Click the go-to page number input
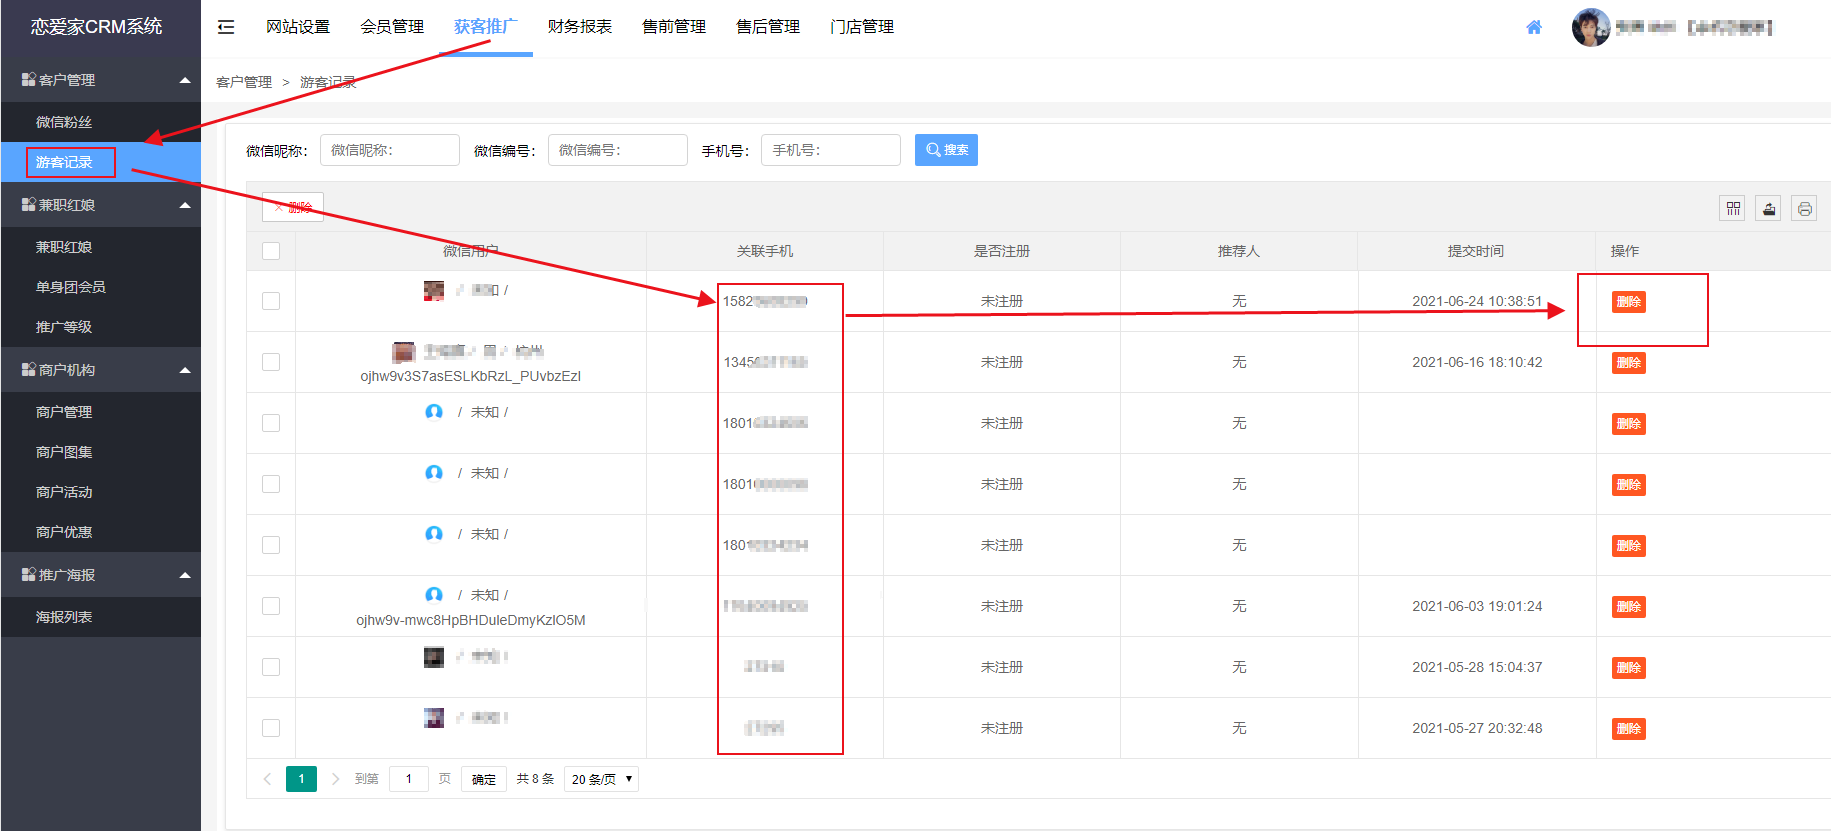This screenshot has height=831, width=1831. pyautogui.click(x=409, y=779)
